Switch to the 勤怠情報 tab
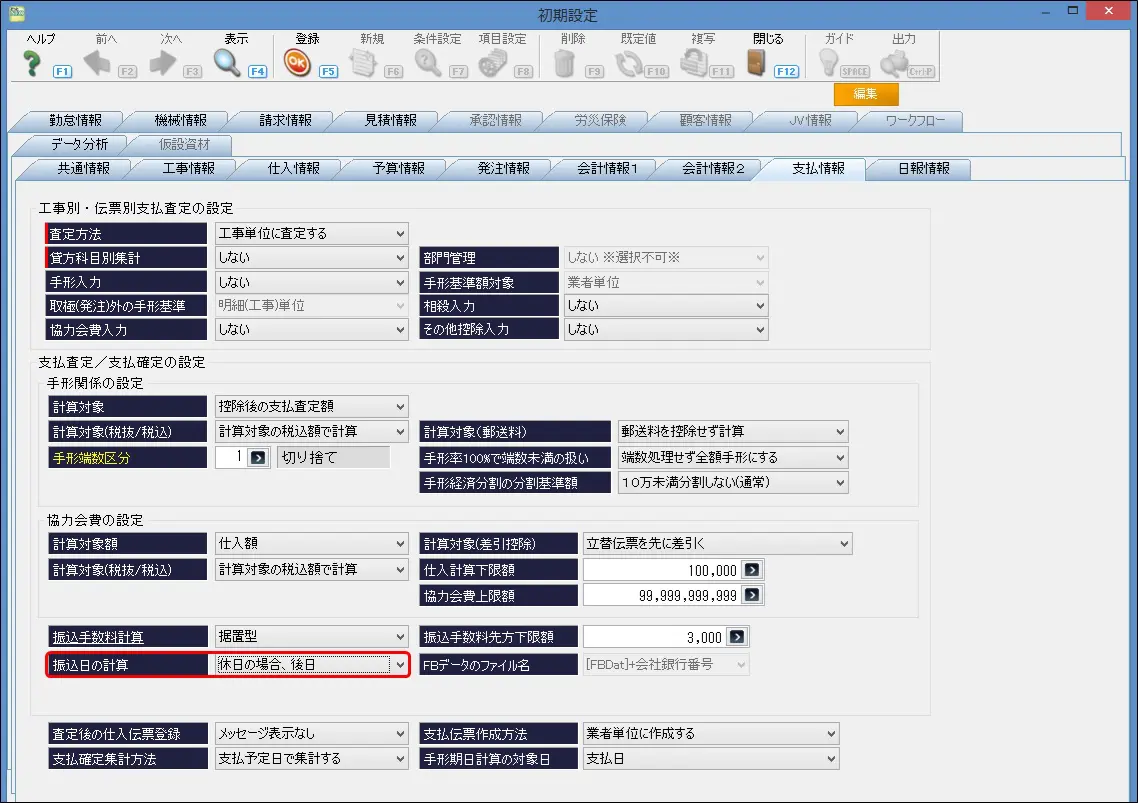The image size is (1138, 803). click(75, 121)
